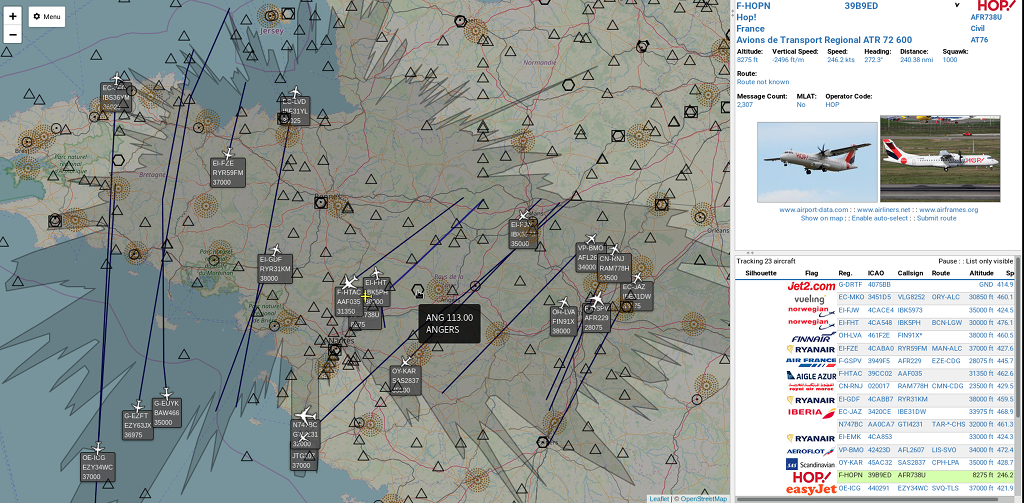Select the BCN-LGW route cell
The image size is (1024, 503).
946,323
